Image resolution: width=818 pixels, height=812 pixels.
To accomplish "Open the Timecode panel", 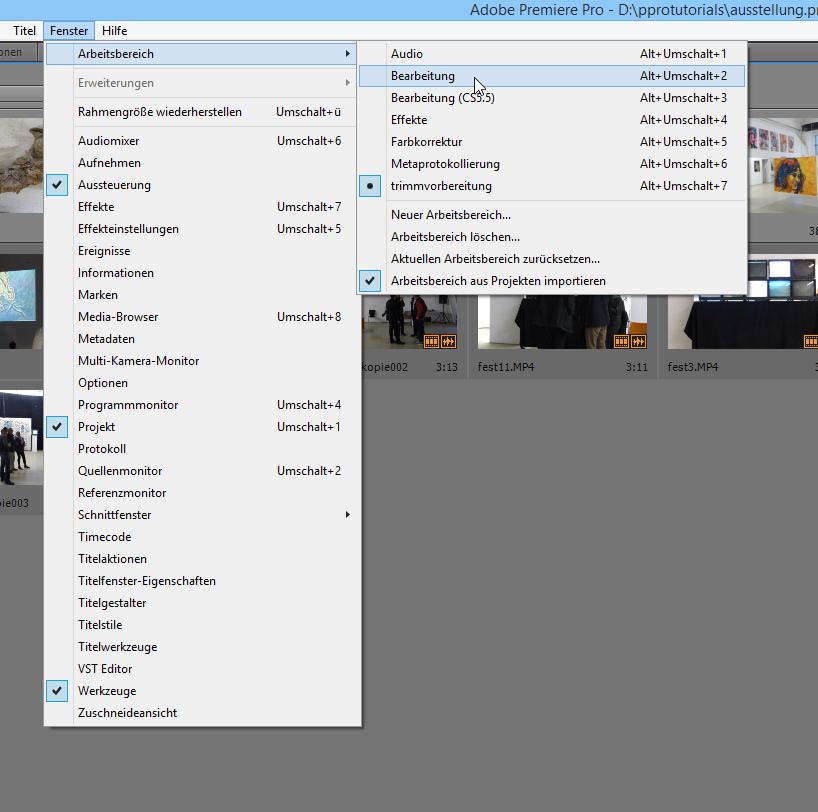I will pyautogui.click(x=201, y=536).
